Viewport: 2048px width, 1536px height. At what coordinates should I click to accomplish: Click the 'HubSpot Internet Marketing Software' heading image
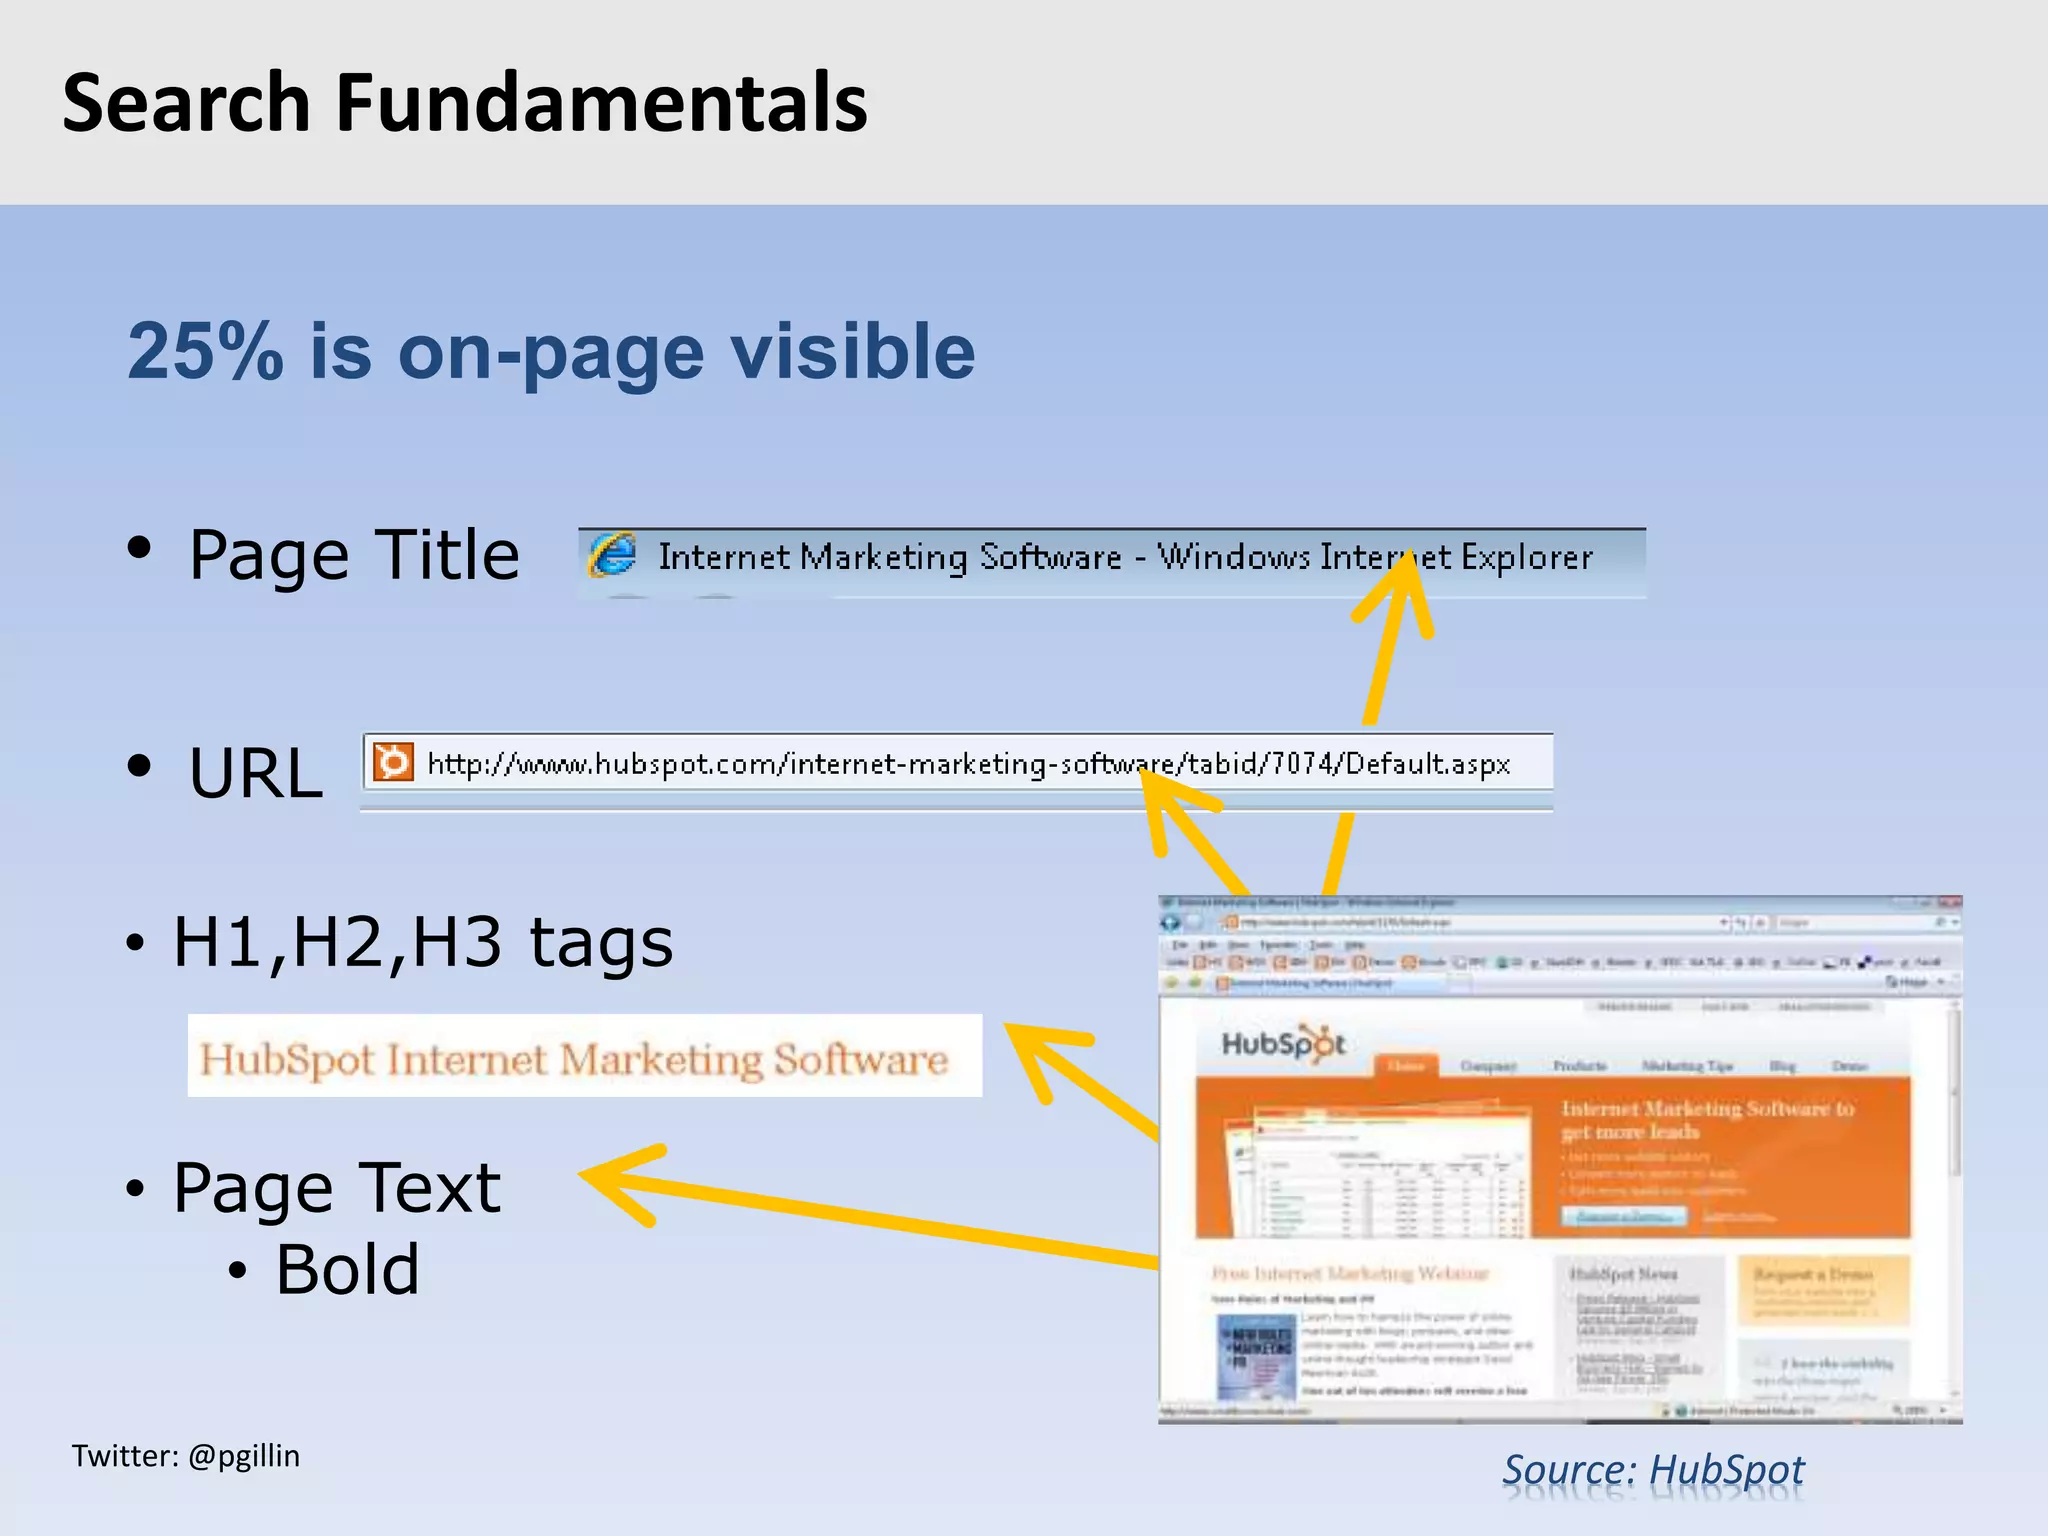click(x=585, y=1056)
